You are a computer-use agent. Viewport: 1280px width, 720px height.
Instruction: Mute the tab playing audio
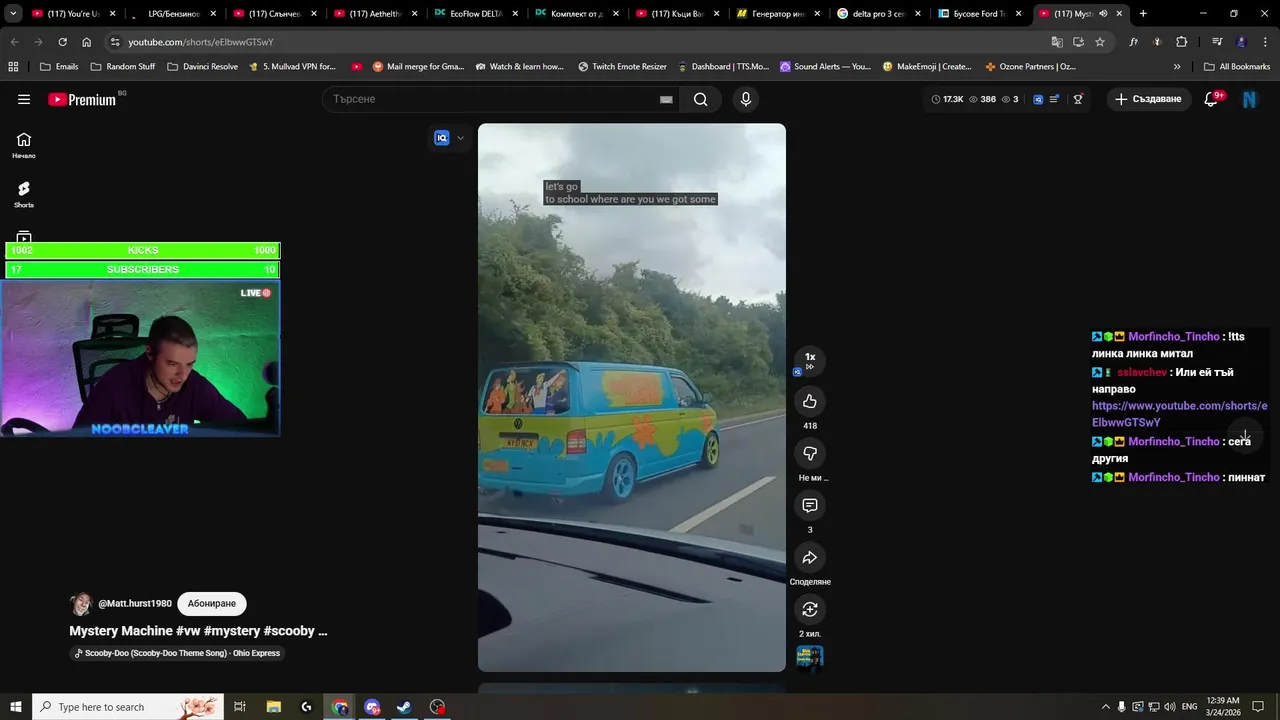[1103, 14]
